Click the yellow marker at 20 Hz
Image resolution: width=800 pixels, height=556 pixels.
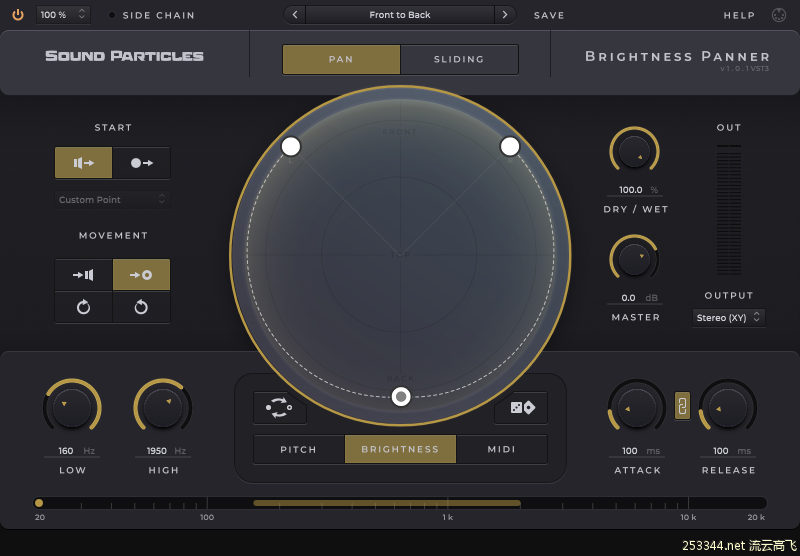pyautogui.click(x=39, y=503)
